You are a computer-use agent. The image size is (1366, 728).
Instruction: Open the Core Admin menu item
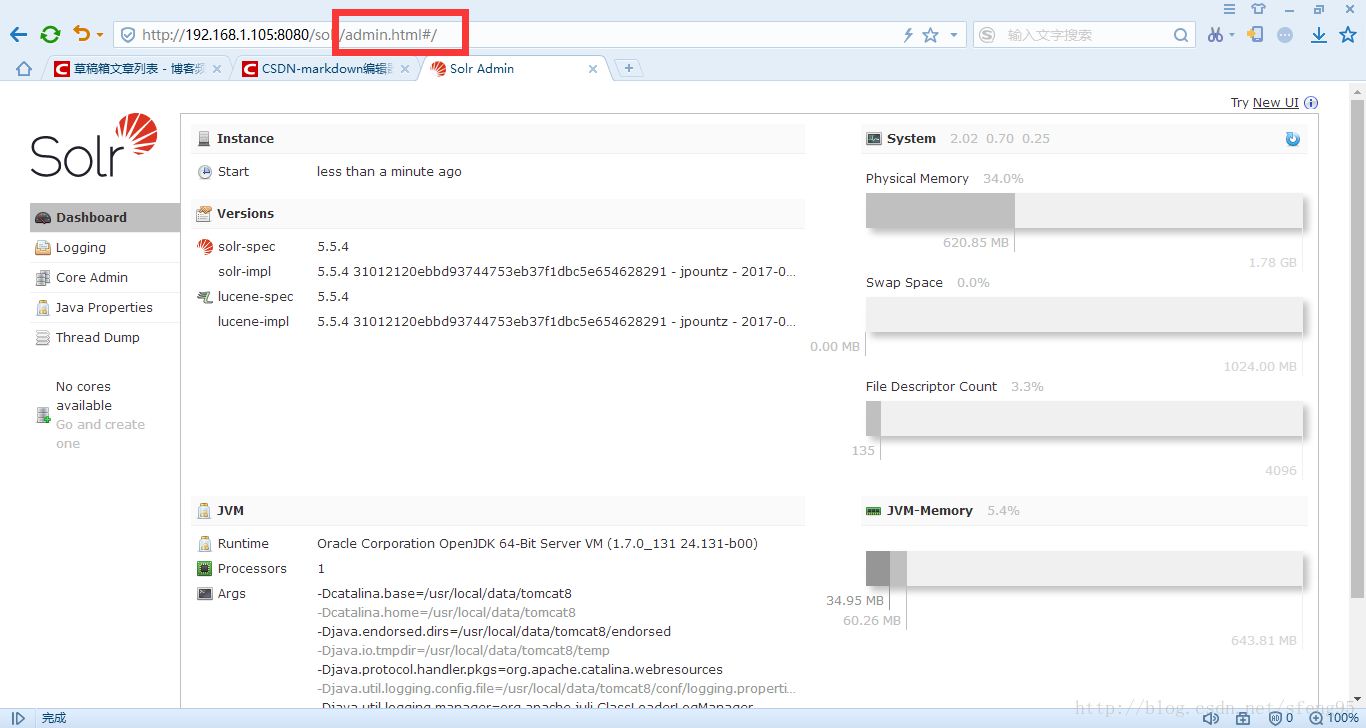(x=105, y=277)
